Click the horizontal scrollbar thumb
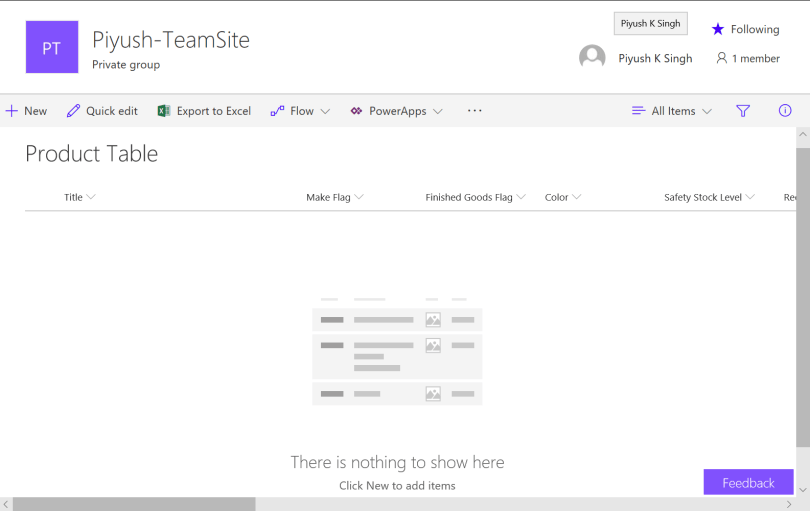 (x=134, y=504)
